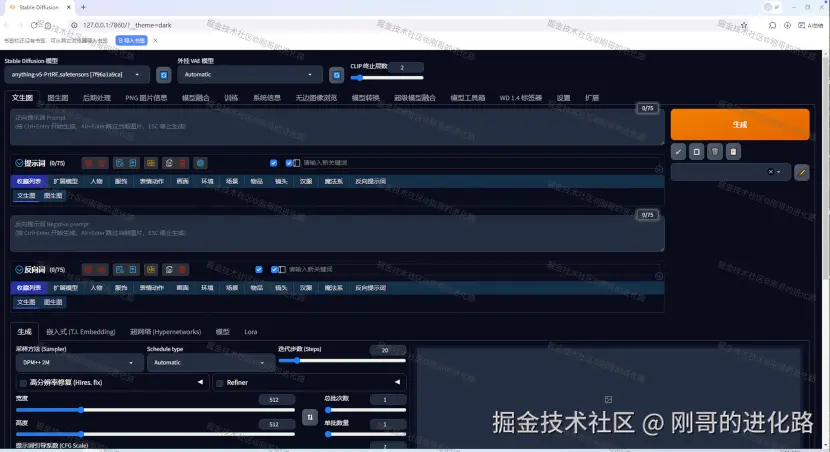The height and width of the screenshot is (452, 830).
Task: Select 魔法系 category in 提示词 panel
Action: 333,181
